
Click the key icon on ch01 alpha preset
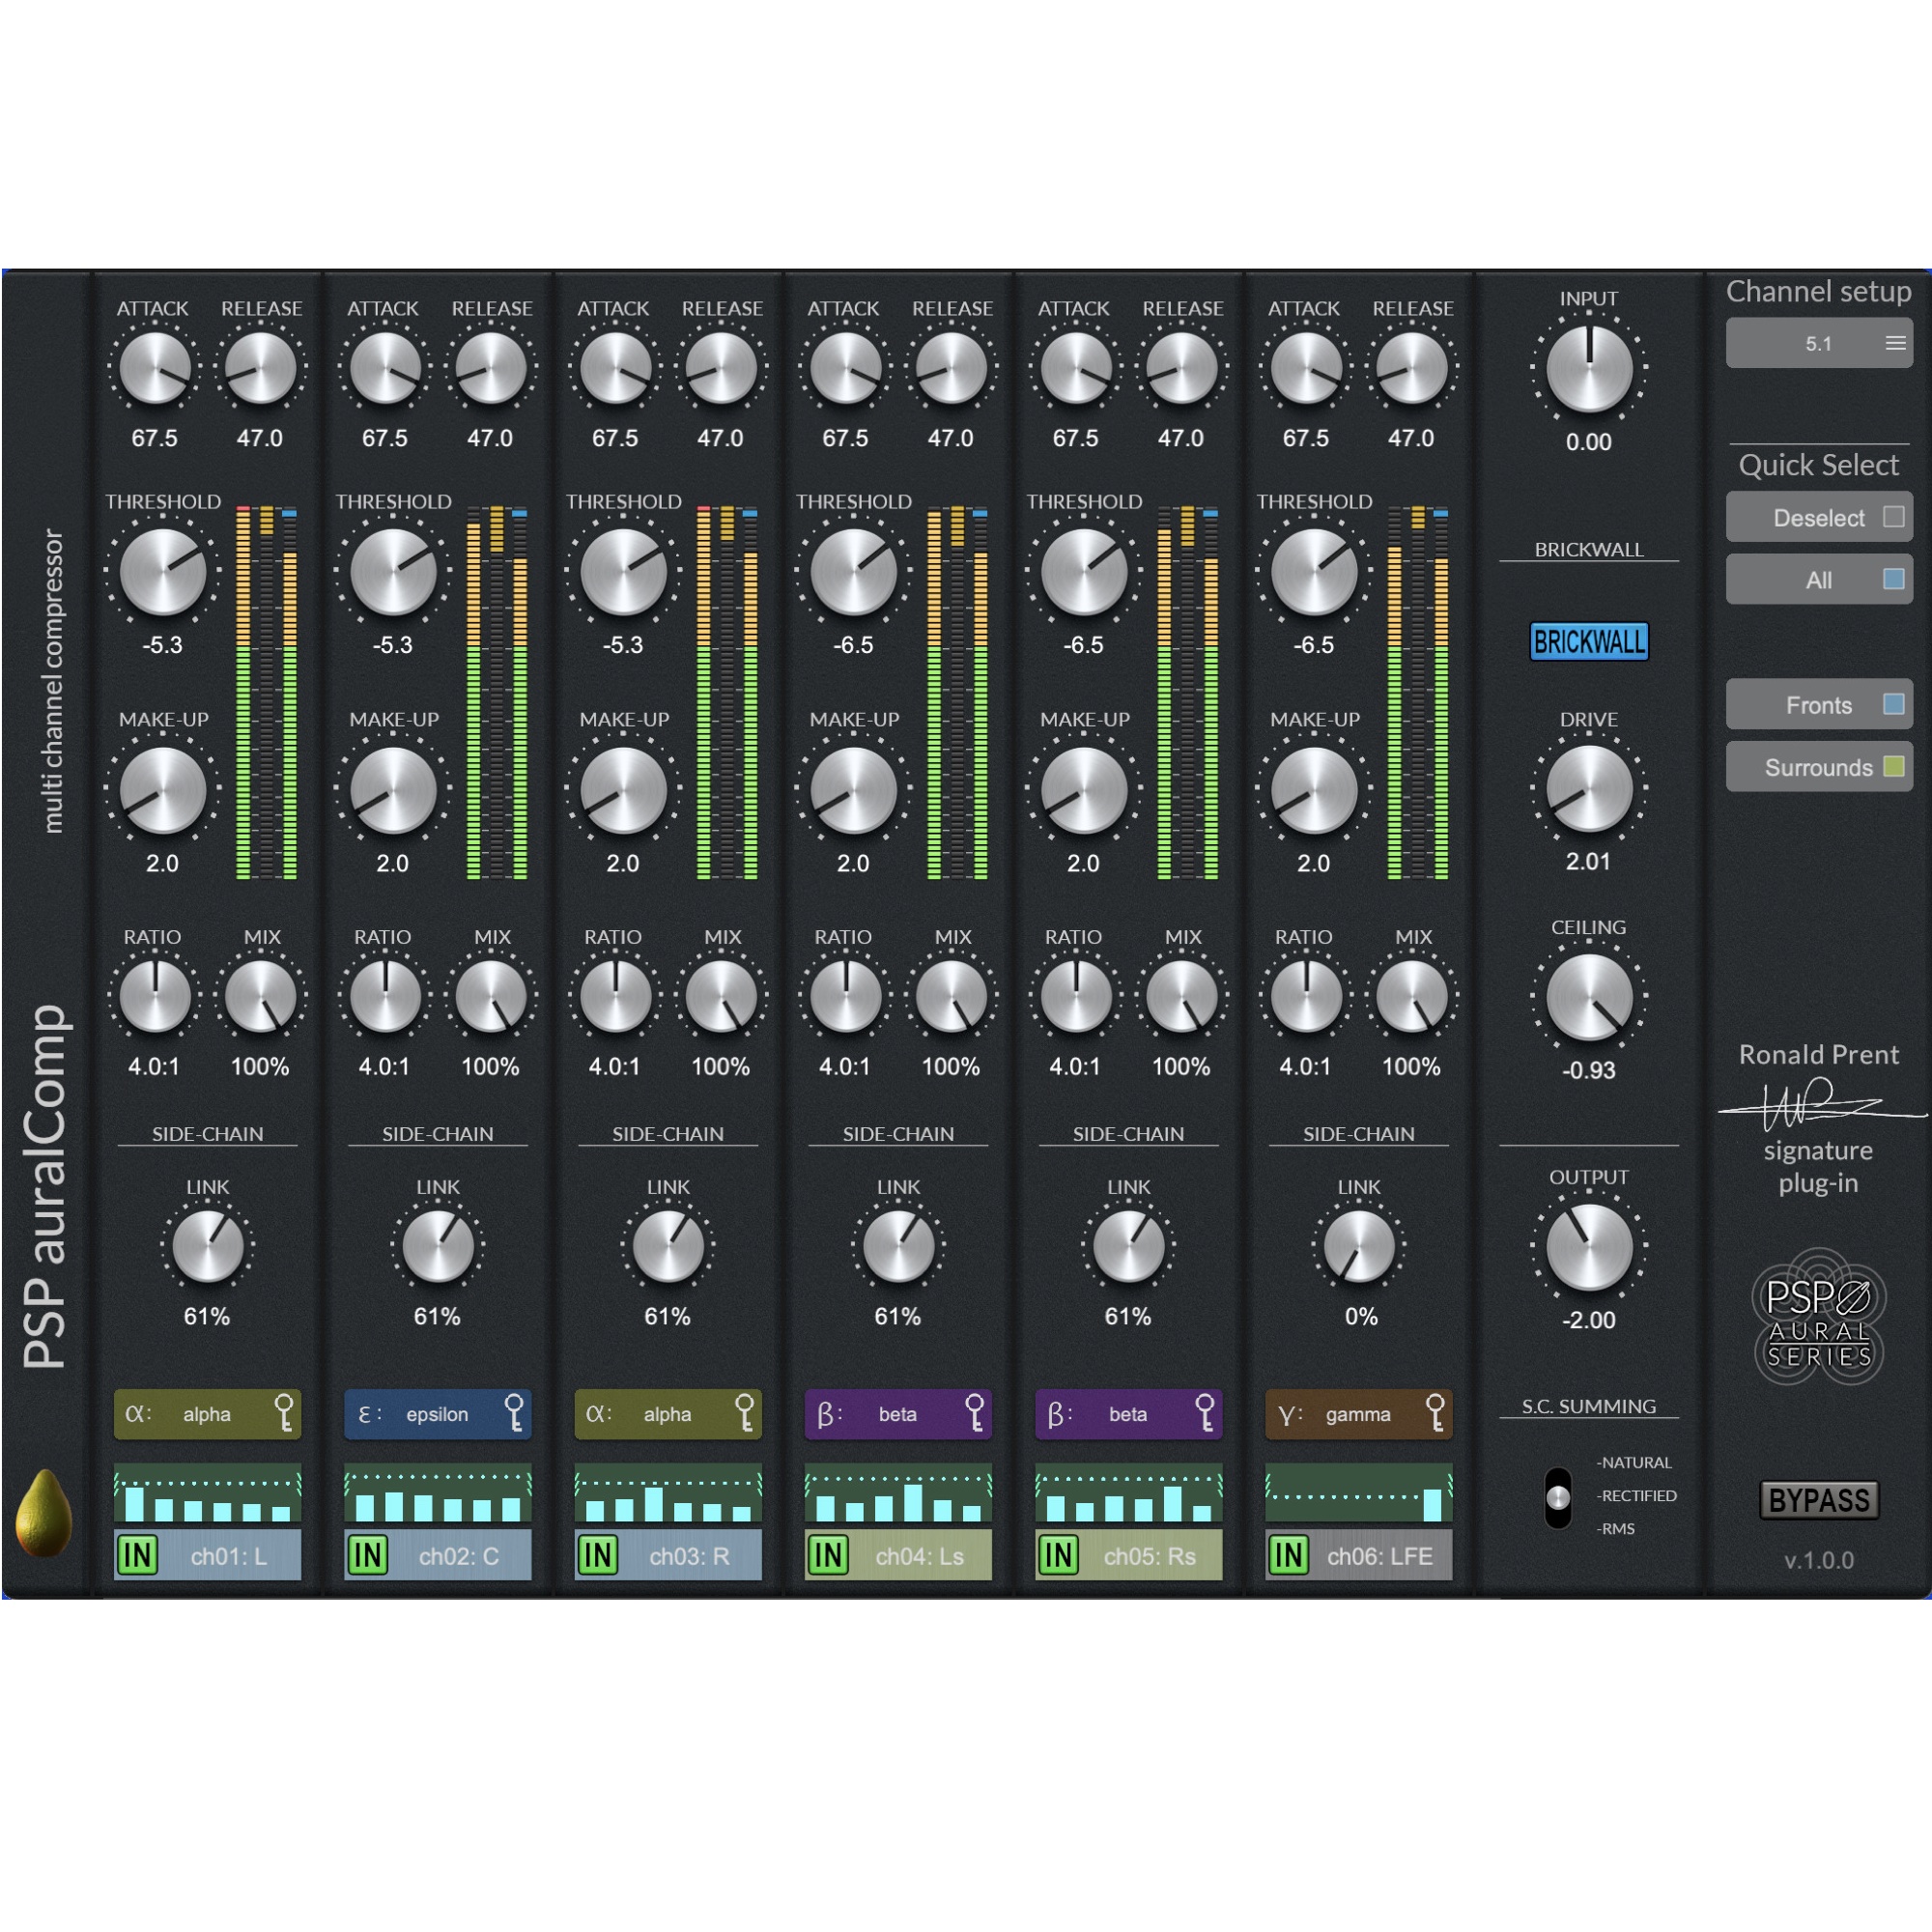click(285, 1413)
